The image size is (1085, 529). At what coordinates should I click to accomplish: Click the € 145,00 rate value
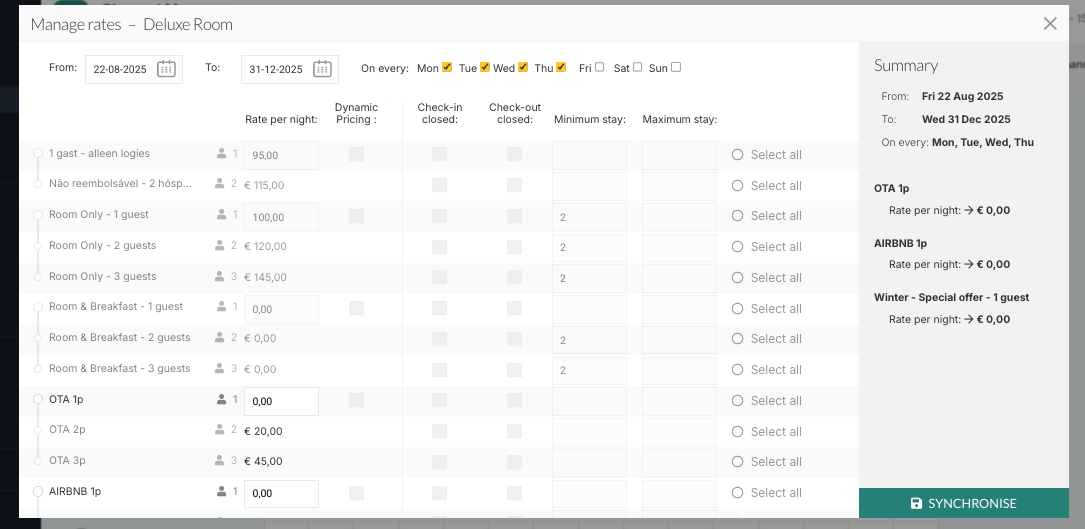click(x=266, y=278)
